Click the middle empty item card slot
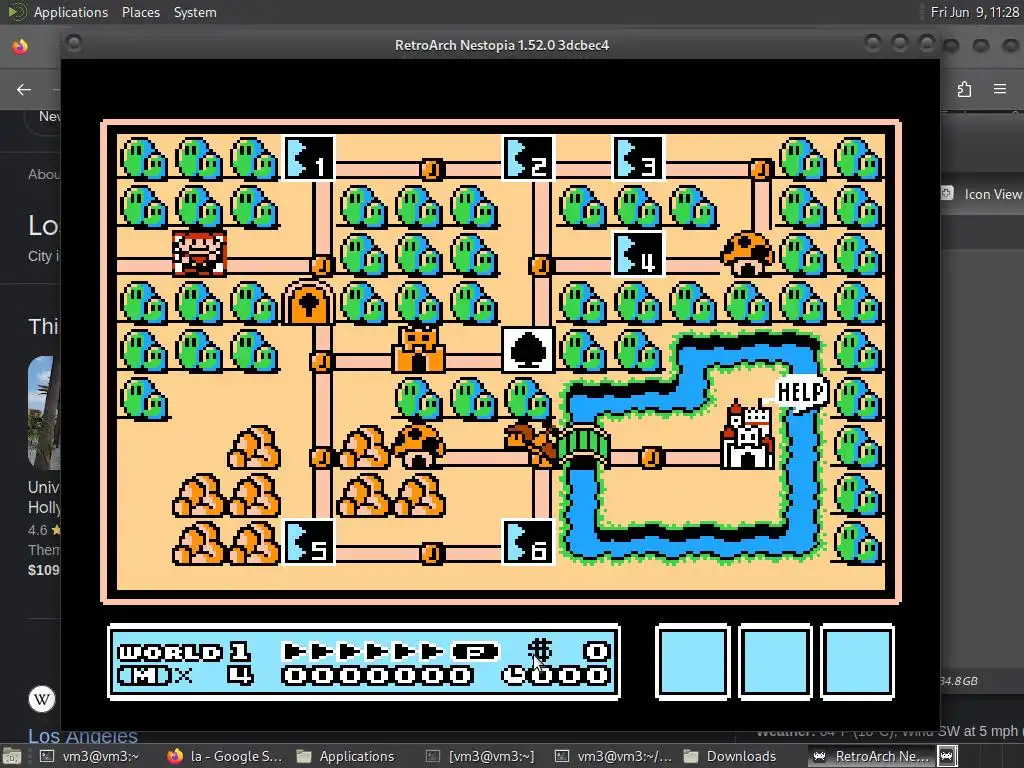The height and width of the screenshot is (768, 1024). point(775,662)
